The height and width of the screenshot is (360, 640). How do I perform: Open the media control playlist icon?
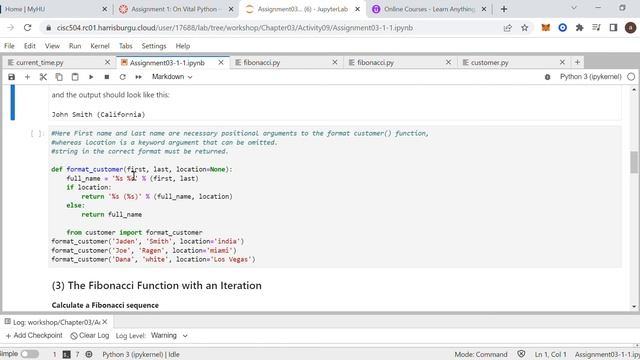point(596,28)
